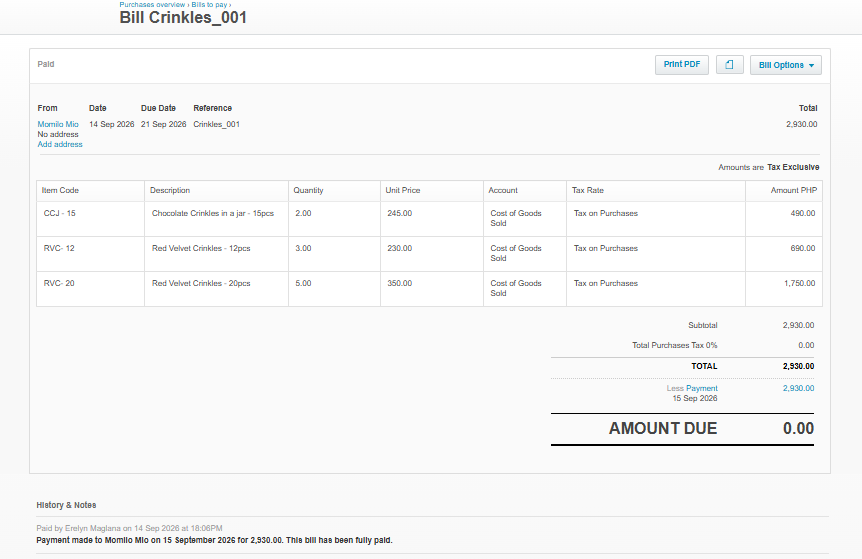862x559 pixels.
Task: Select the RVC- 20 item code cell
Action: click(91, 289)
